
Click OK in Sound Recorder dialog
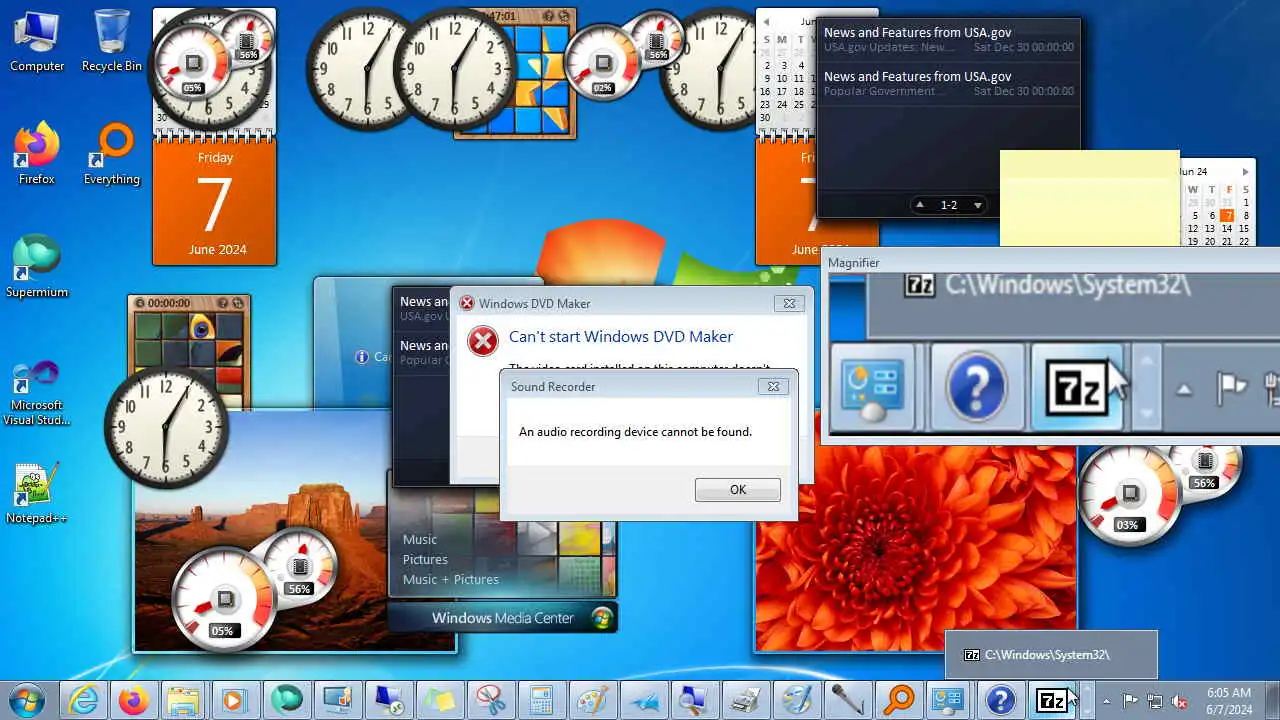pyautogui.click(x=738, y=489)
